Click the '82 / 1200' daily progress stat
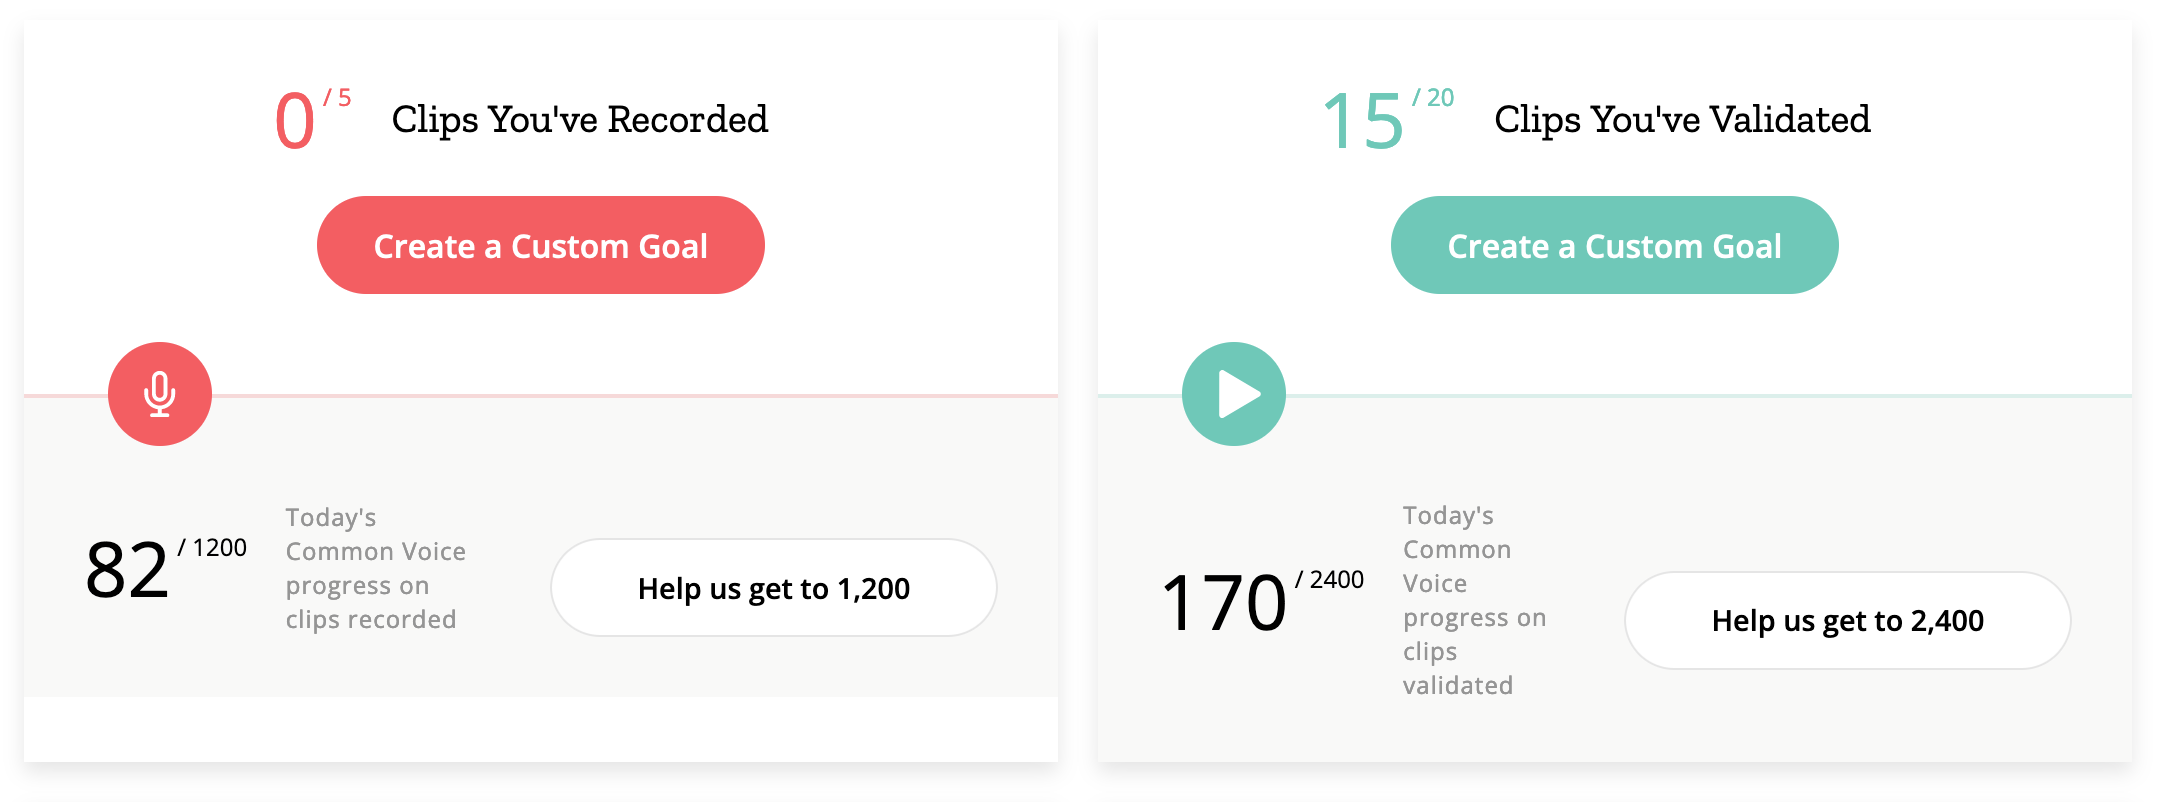 tap(165, 570)
